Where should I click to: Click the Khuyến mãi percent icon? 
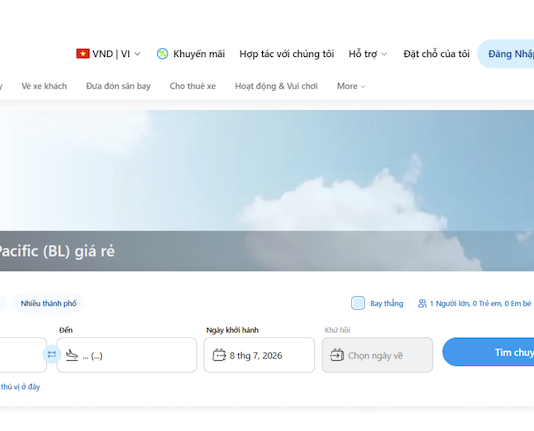coord(162,54)
